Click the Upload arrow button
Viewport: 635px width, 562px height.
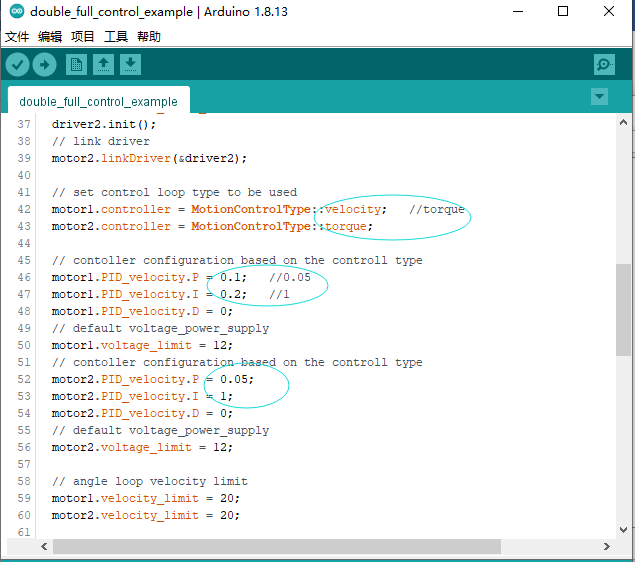pos(45,64)
